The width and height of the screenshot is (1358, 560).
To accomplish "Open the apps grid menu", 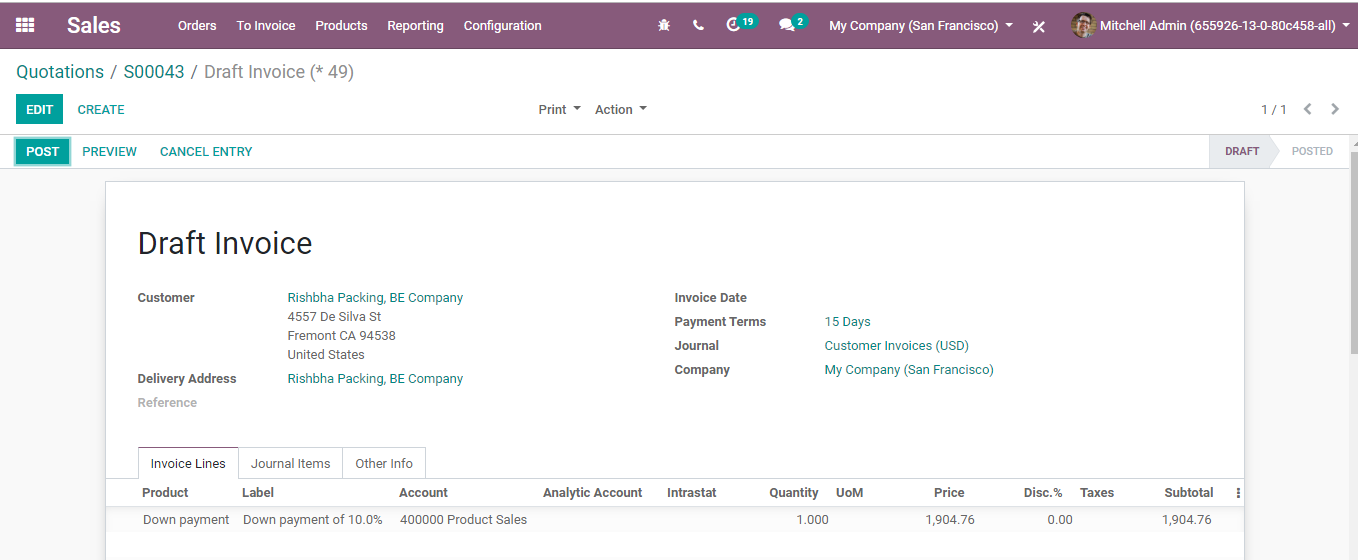I will click(x=25, y=25).
